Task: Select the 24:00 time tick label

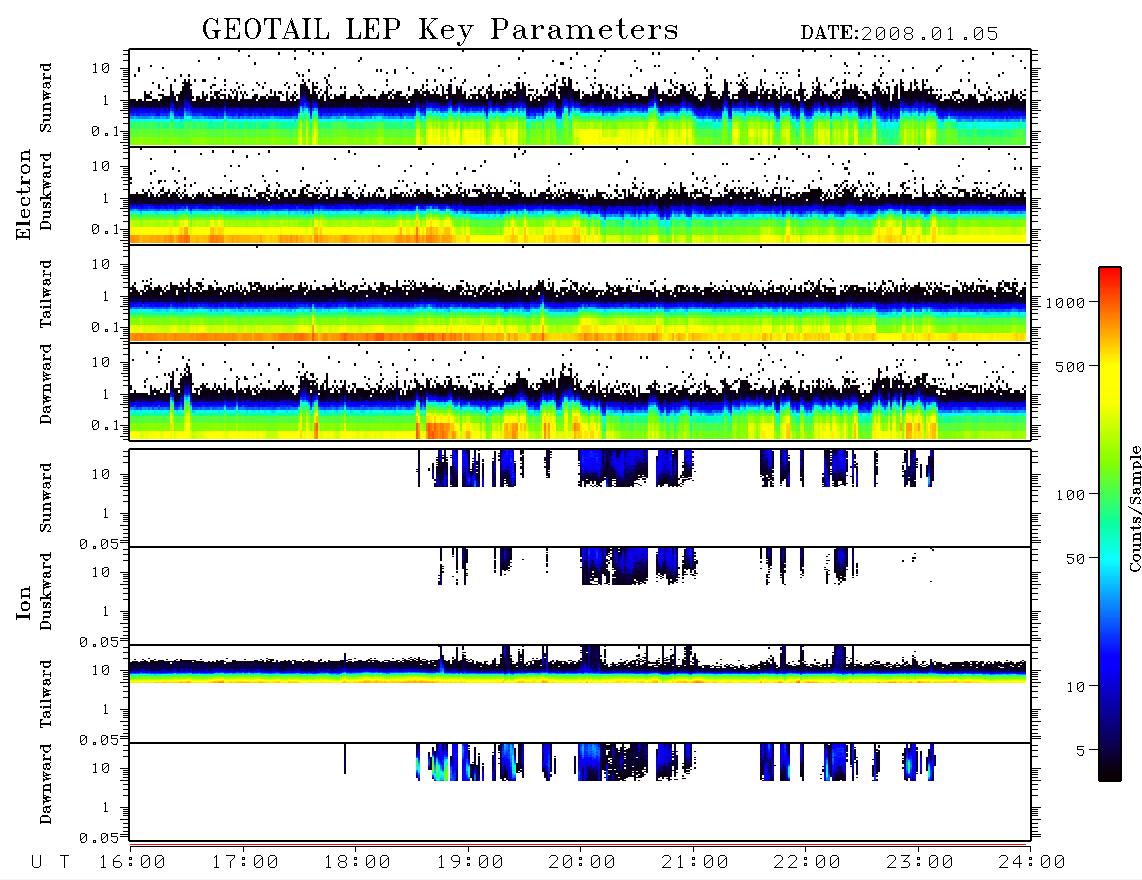Action: 1032,862
